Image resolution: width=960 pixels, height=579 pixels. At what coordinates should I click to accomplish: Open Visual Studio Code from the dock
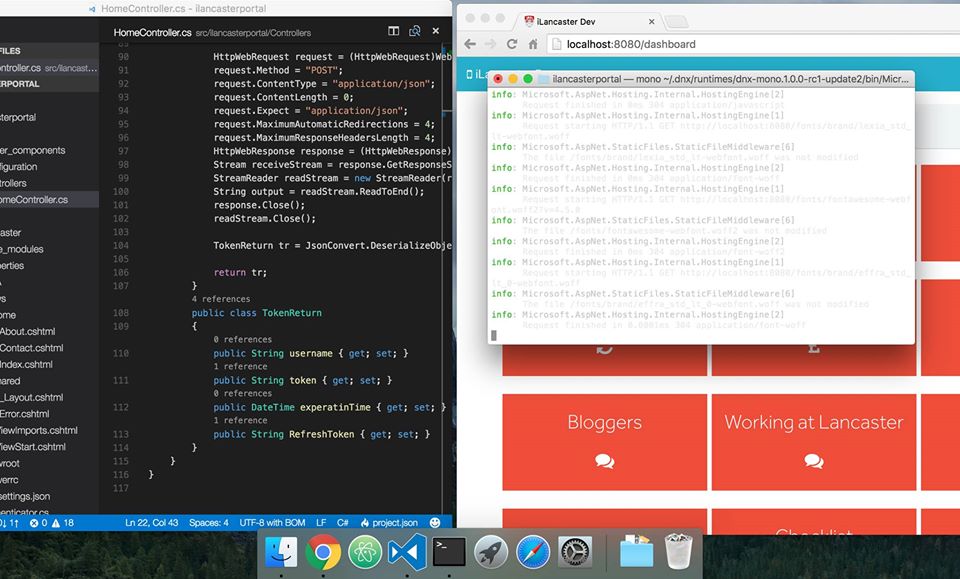407,552
